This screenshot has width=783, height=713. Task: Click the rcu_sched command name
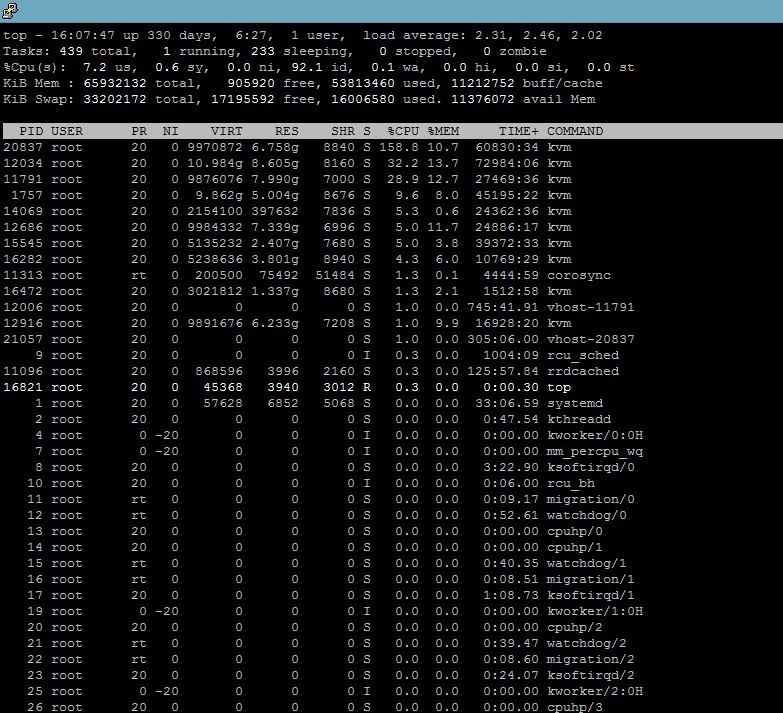click(583, 355)
